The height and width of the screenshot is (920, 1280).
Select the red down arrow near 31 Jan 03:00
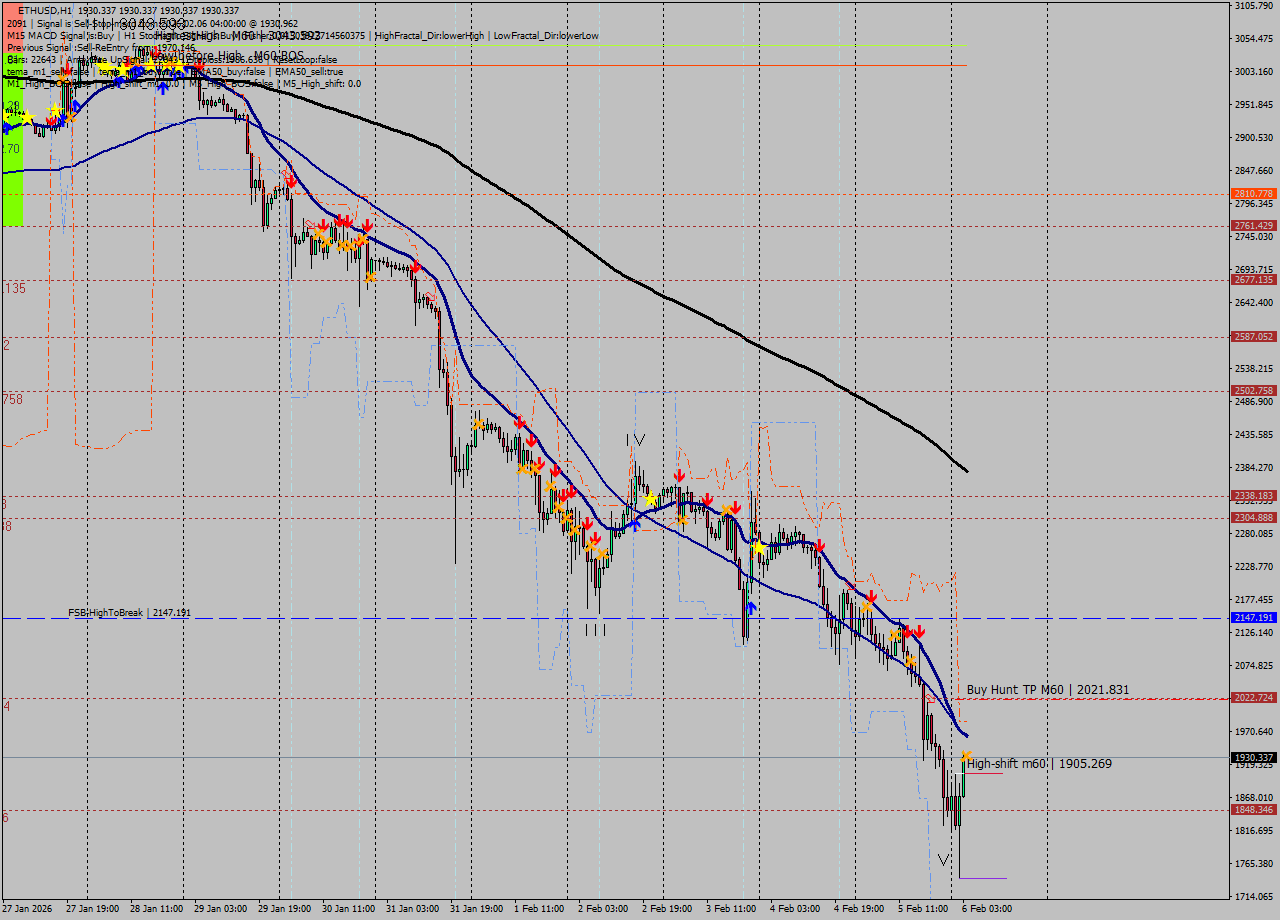point(415,267)
